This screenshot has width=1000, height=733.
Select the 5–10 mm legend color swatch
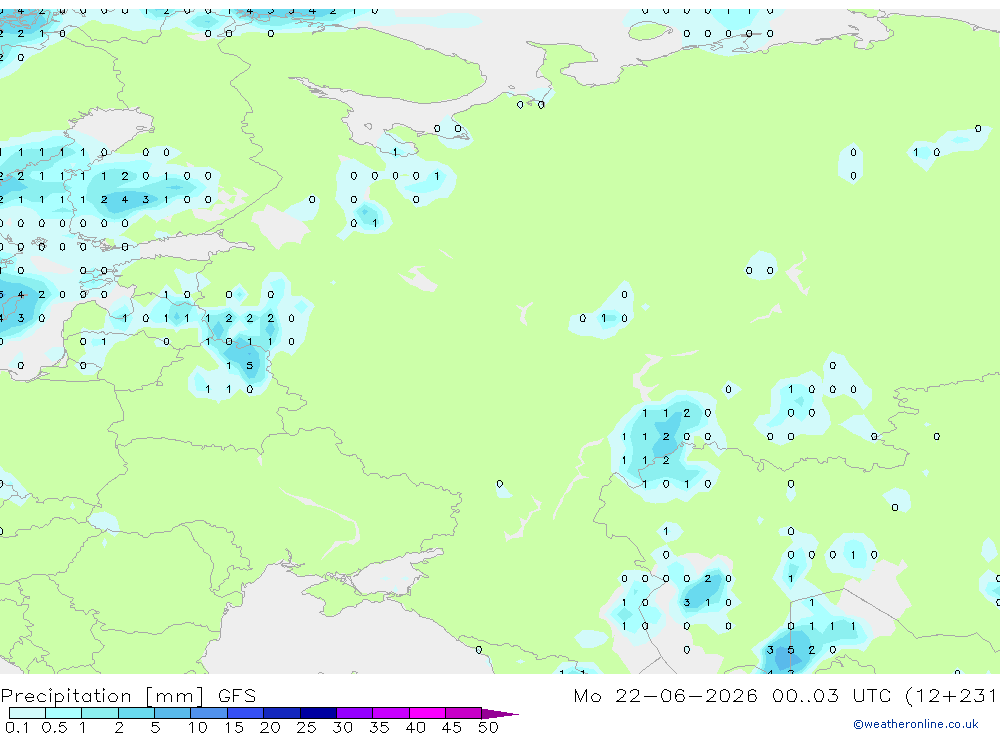(x=173, y=713)
